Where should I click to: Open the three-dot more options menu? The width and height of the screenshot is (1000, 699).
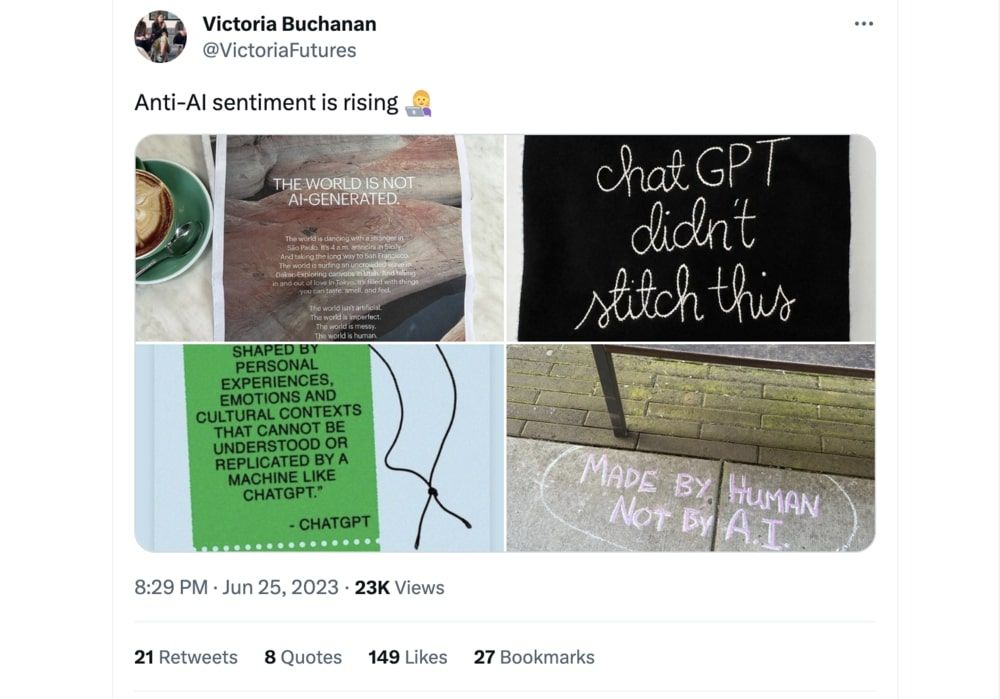[864, 24]
